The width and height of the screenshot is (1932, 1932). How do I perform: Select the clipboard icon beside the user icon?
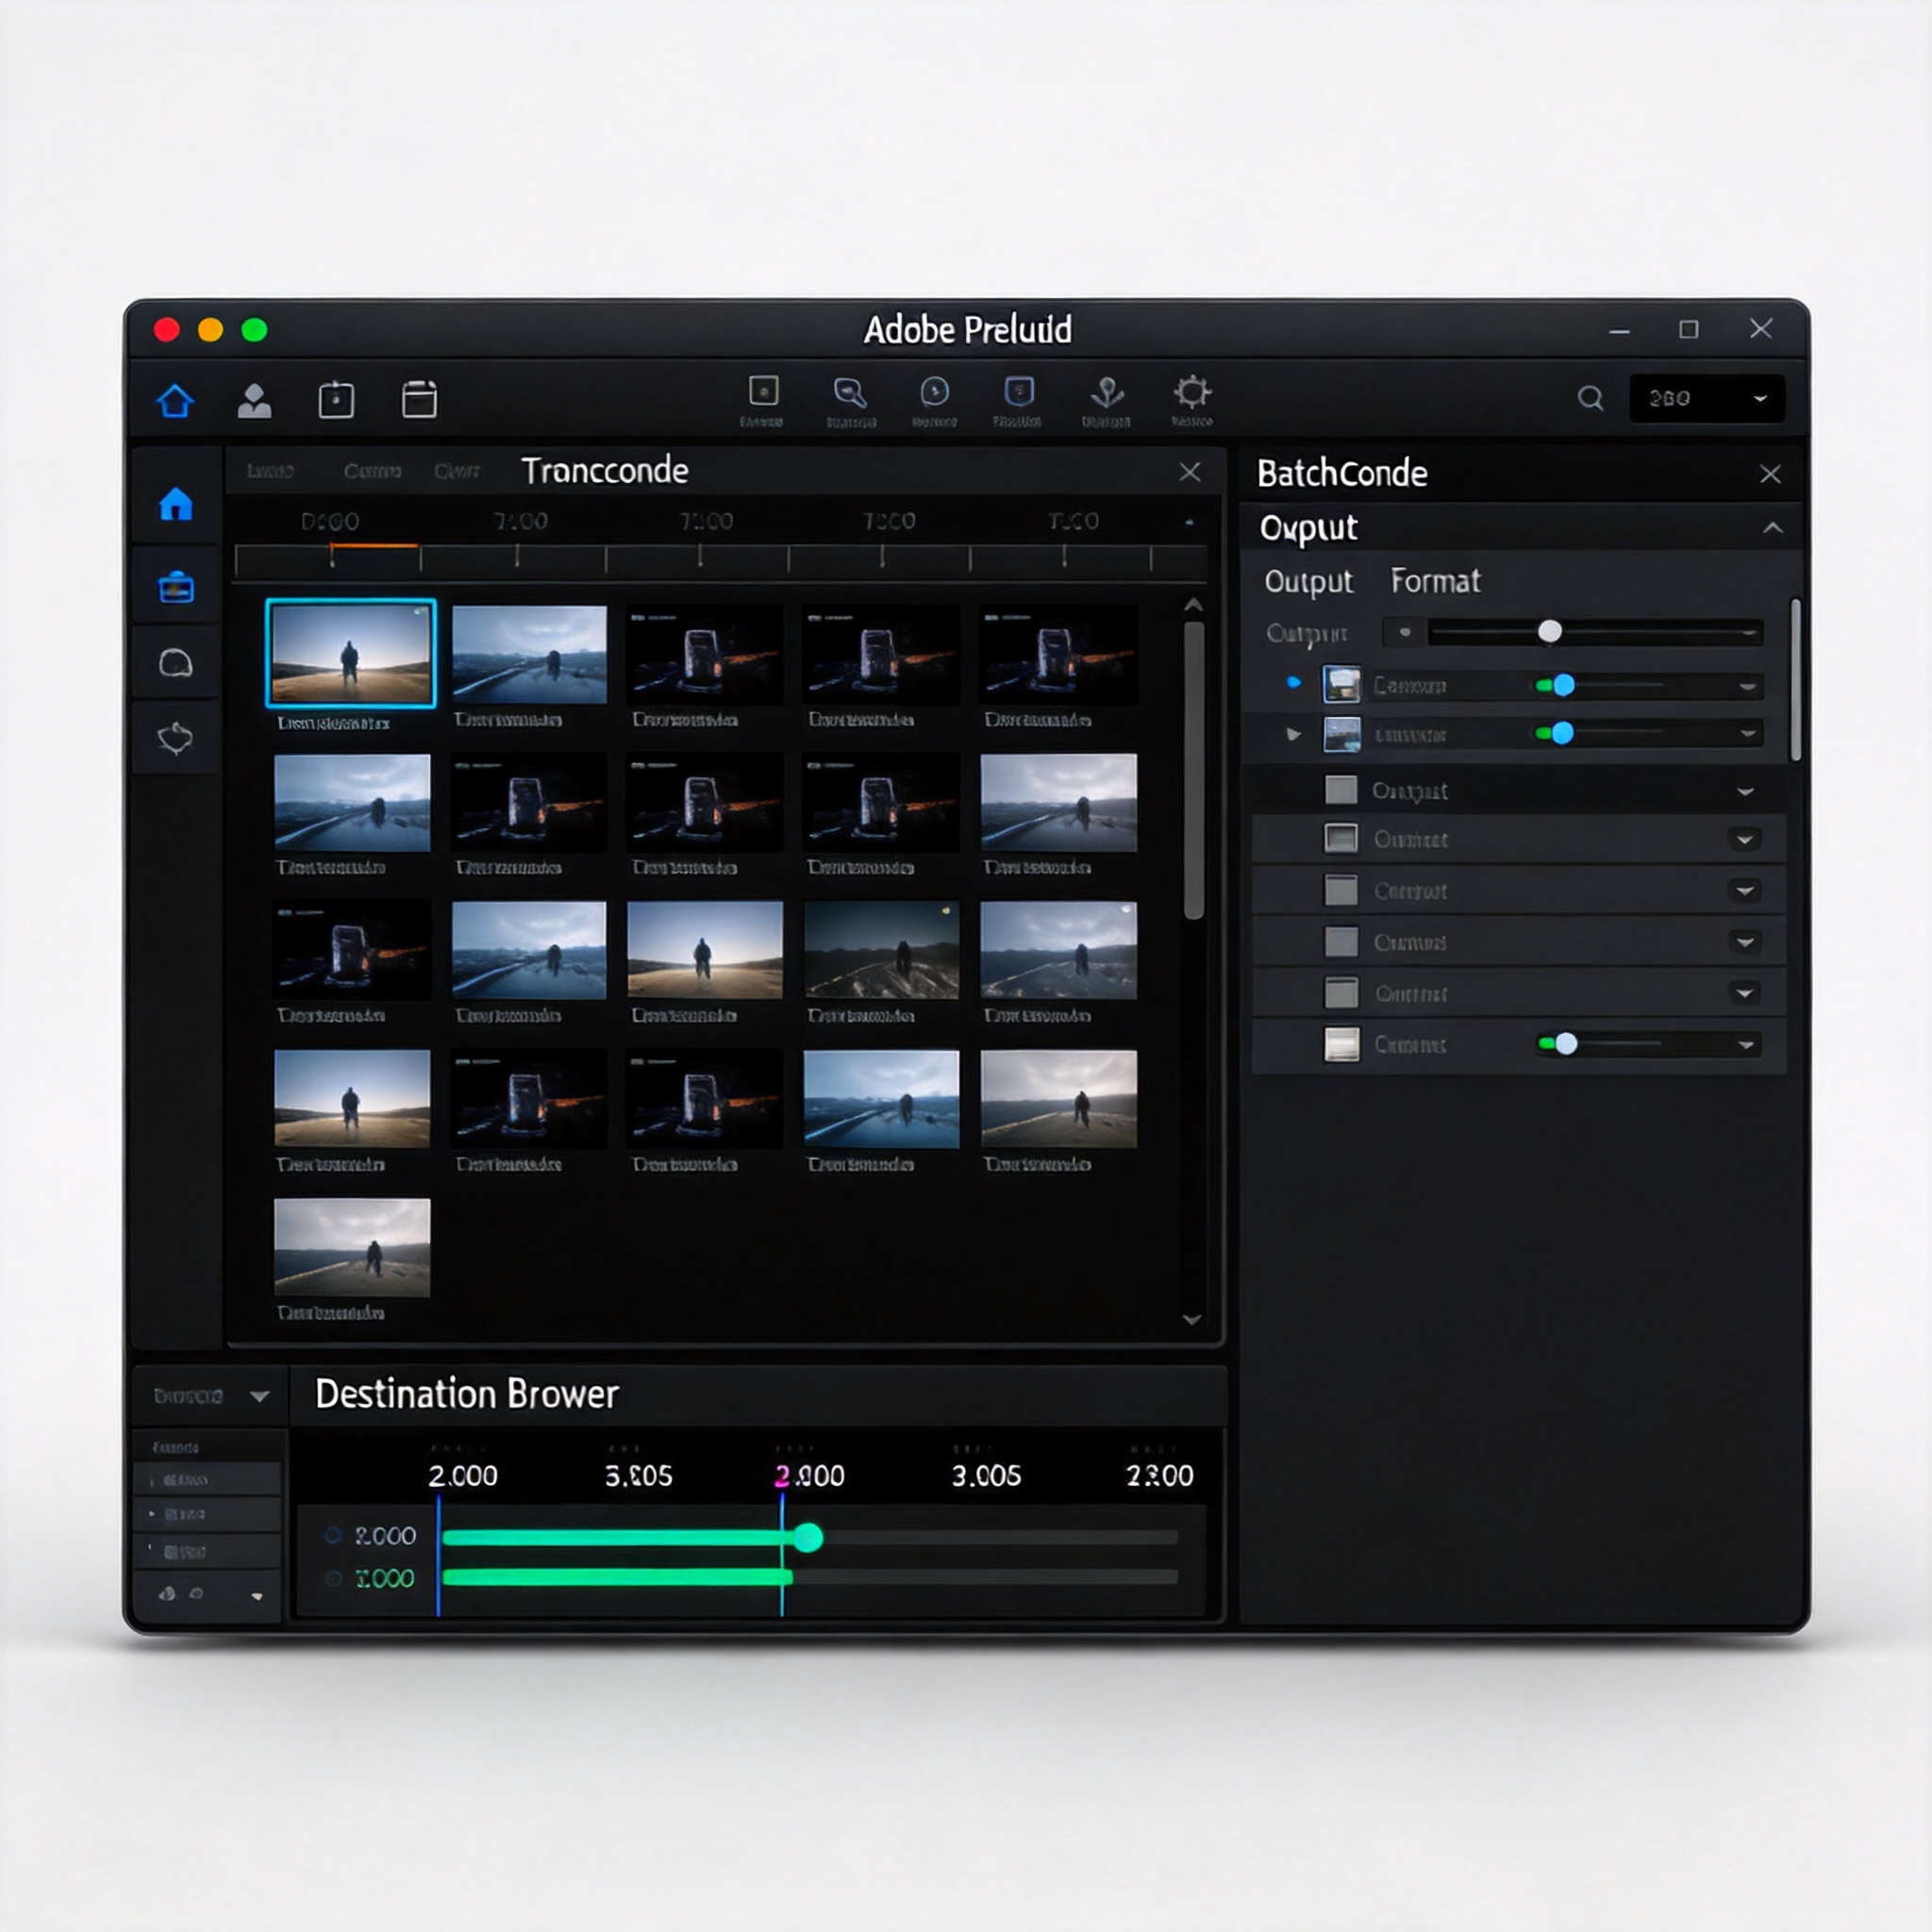[336, 400]
